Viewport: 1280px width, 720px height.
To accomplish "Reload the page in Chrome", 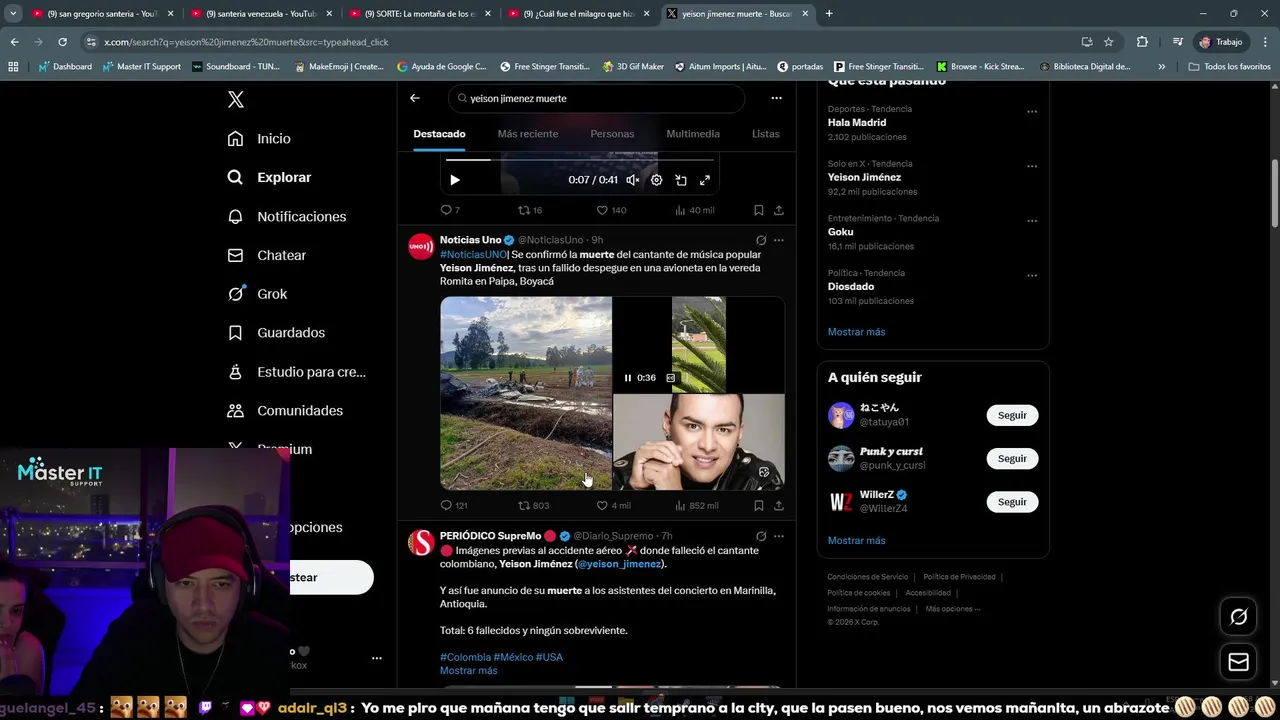I will [62, 42].
